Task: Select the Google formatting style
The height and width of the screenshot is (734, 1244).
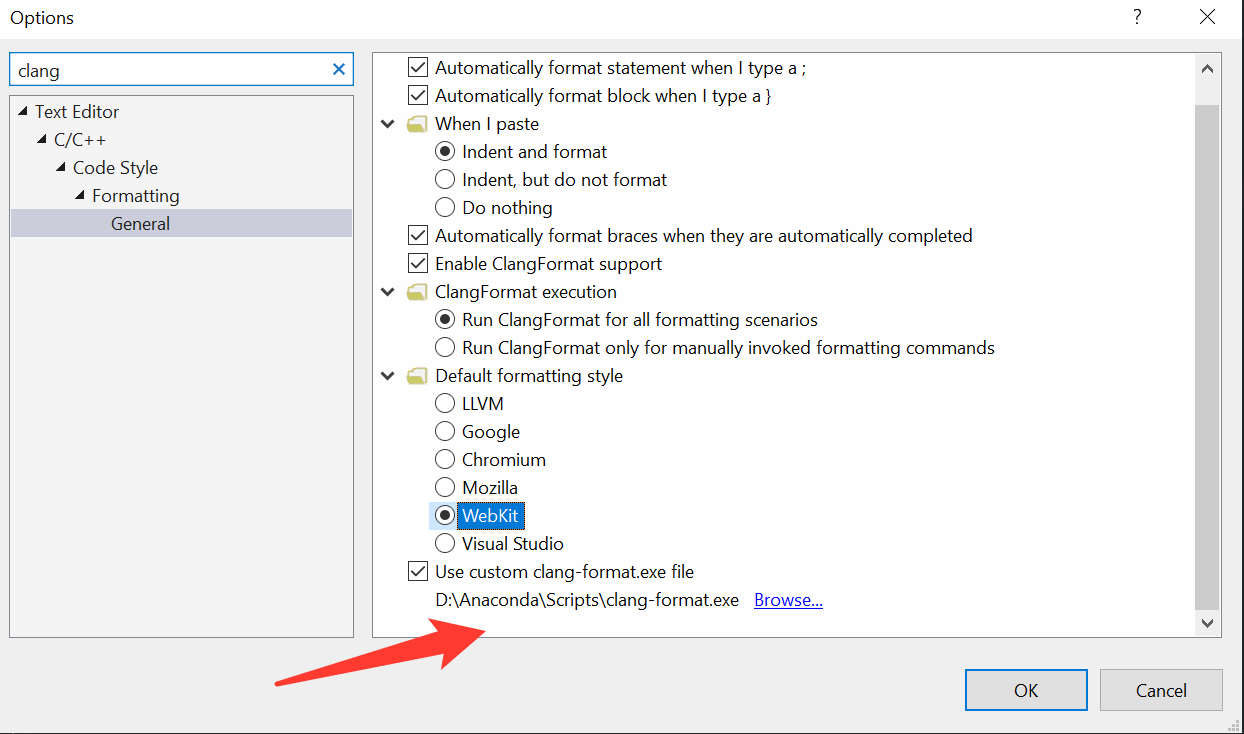Action: click(445, 432)
